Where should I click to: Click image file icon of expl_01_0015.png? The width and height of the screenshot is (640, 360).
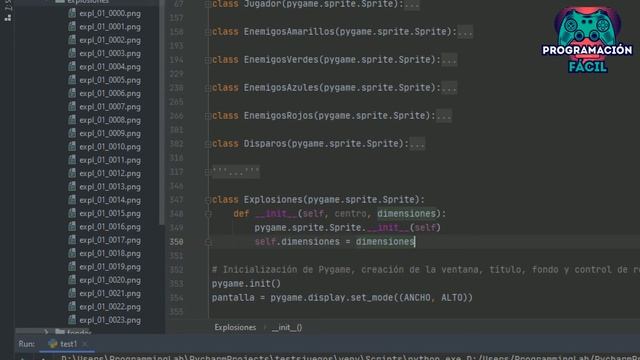point(72,213)
